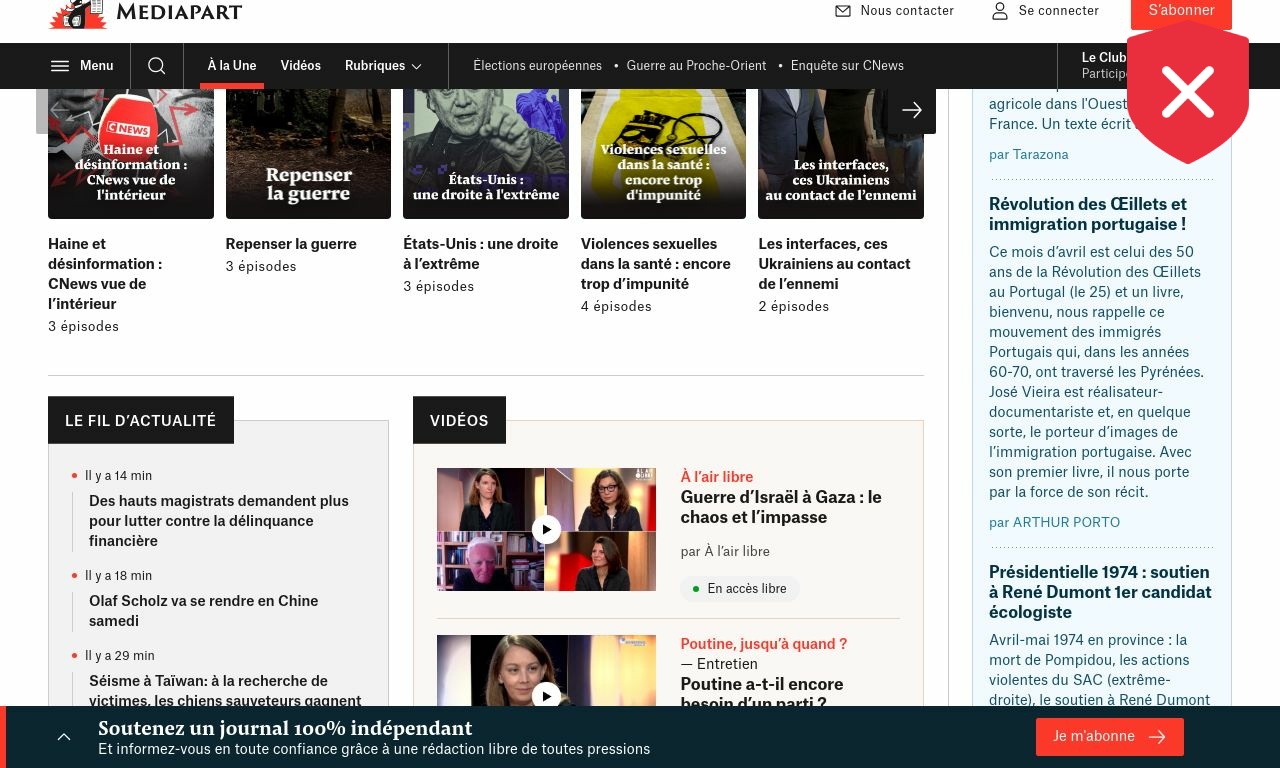Viewport: 1280px width, 768px height.
Task: Open hauts magistrats délinquance financière article
Action: 219,521
